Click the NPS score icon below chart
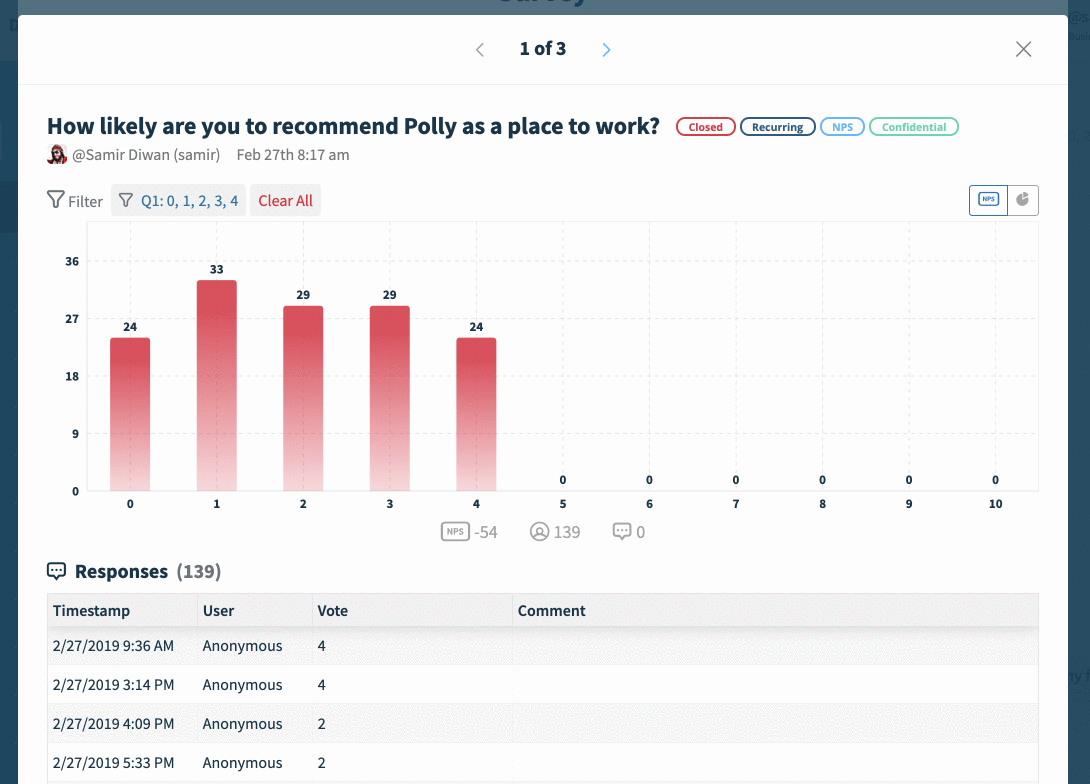1090x784 pixels. tap(455, 532)
